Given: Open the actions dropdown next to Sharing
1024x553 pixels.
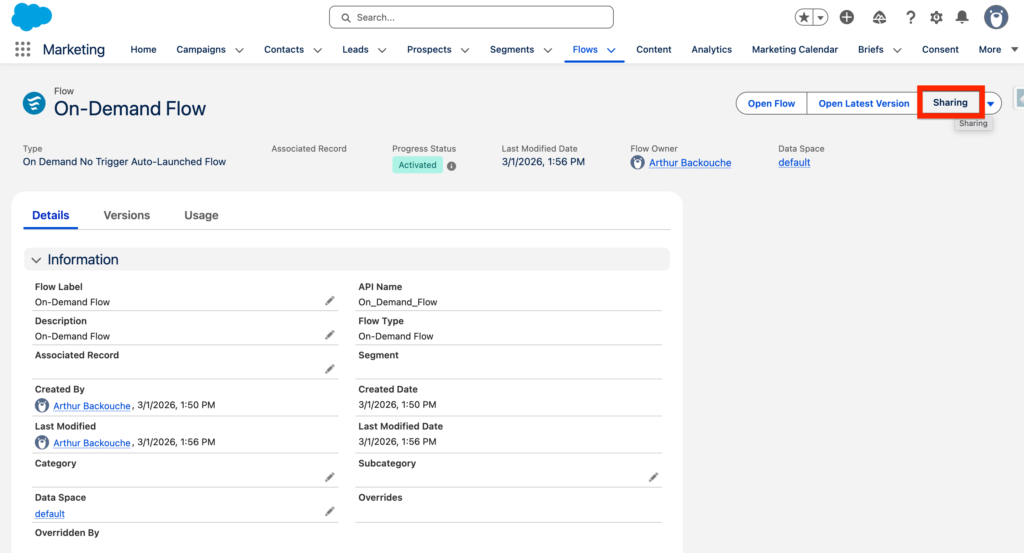Looking at the screenshot, I should point(991,104).
